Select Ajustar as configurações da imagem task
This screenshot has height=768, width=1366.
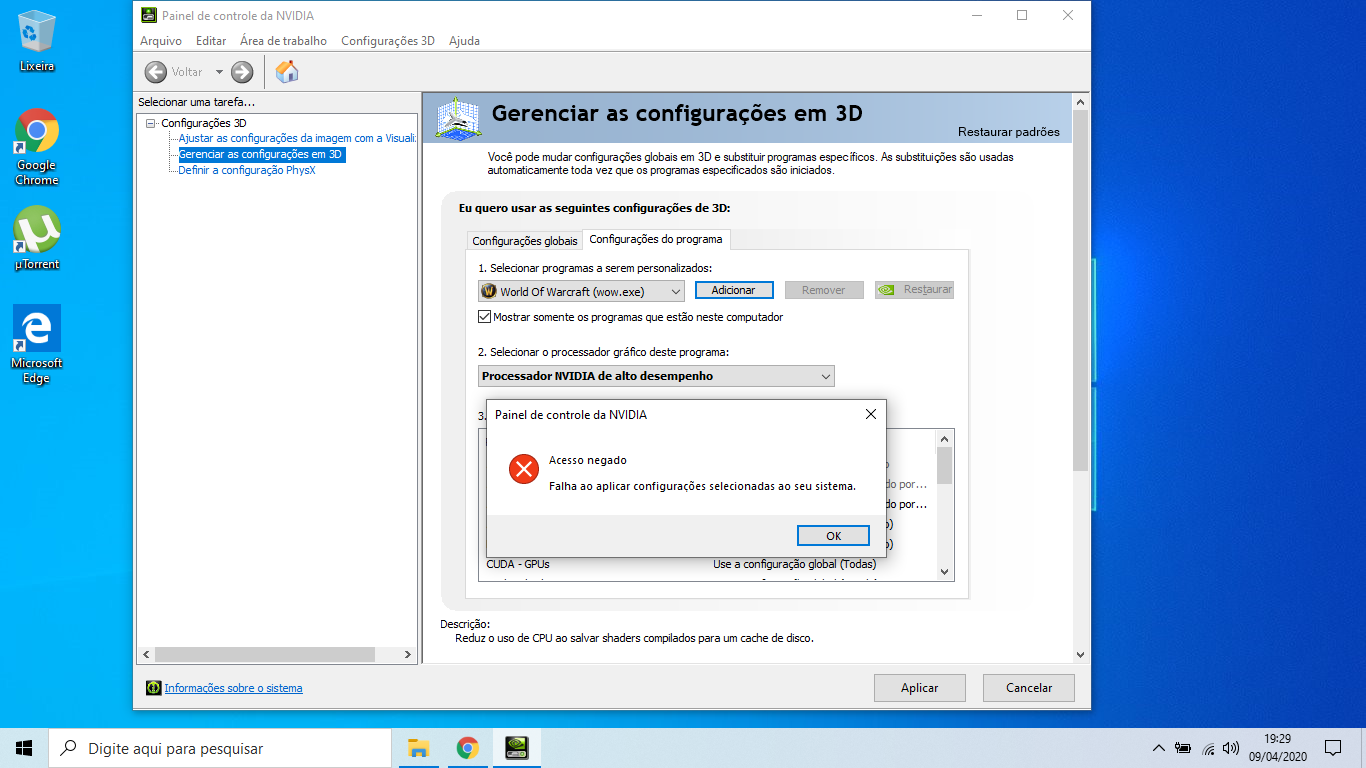pyautogui.click(x=297, y=138)
